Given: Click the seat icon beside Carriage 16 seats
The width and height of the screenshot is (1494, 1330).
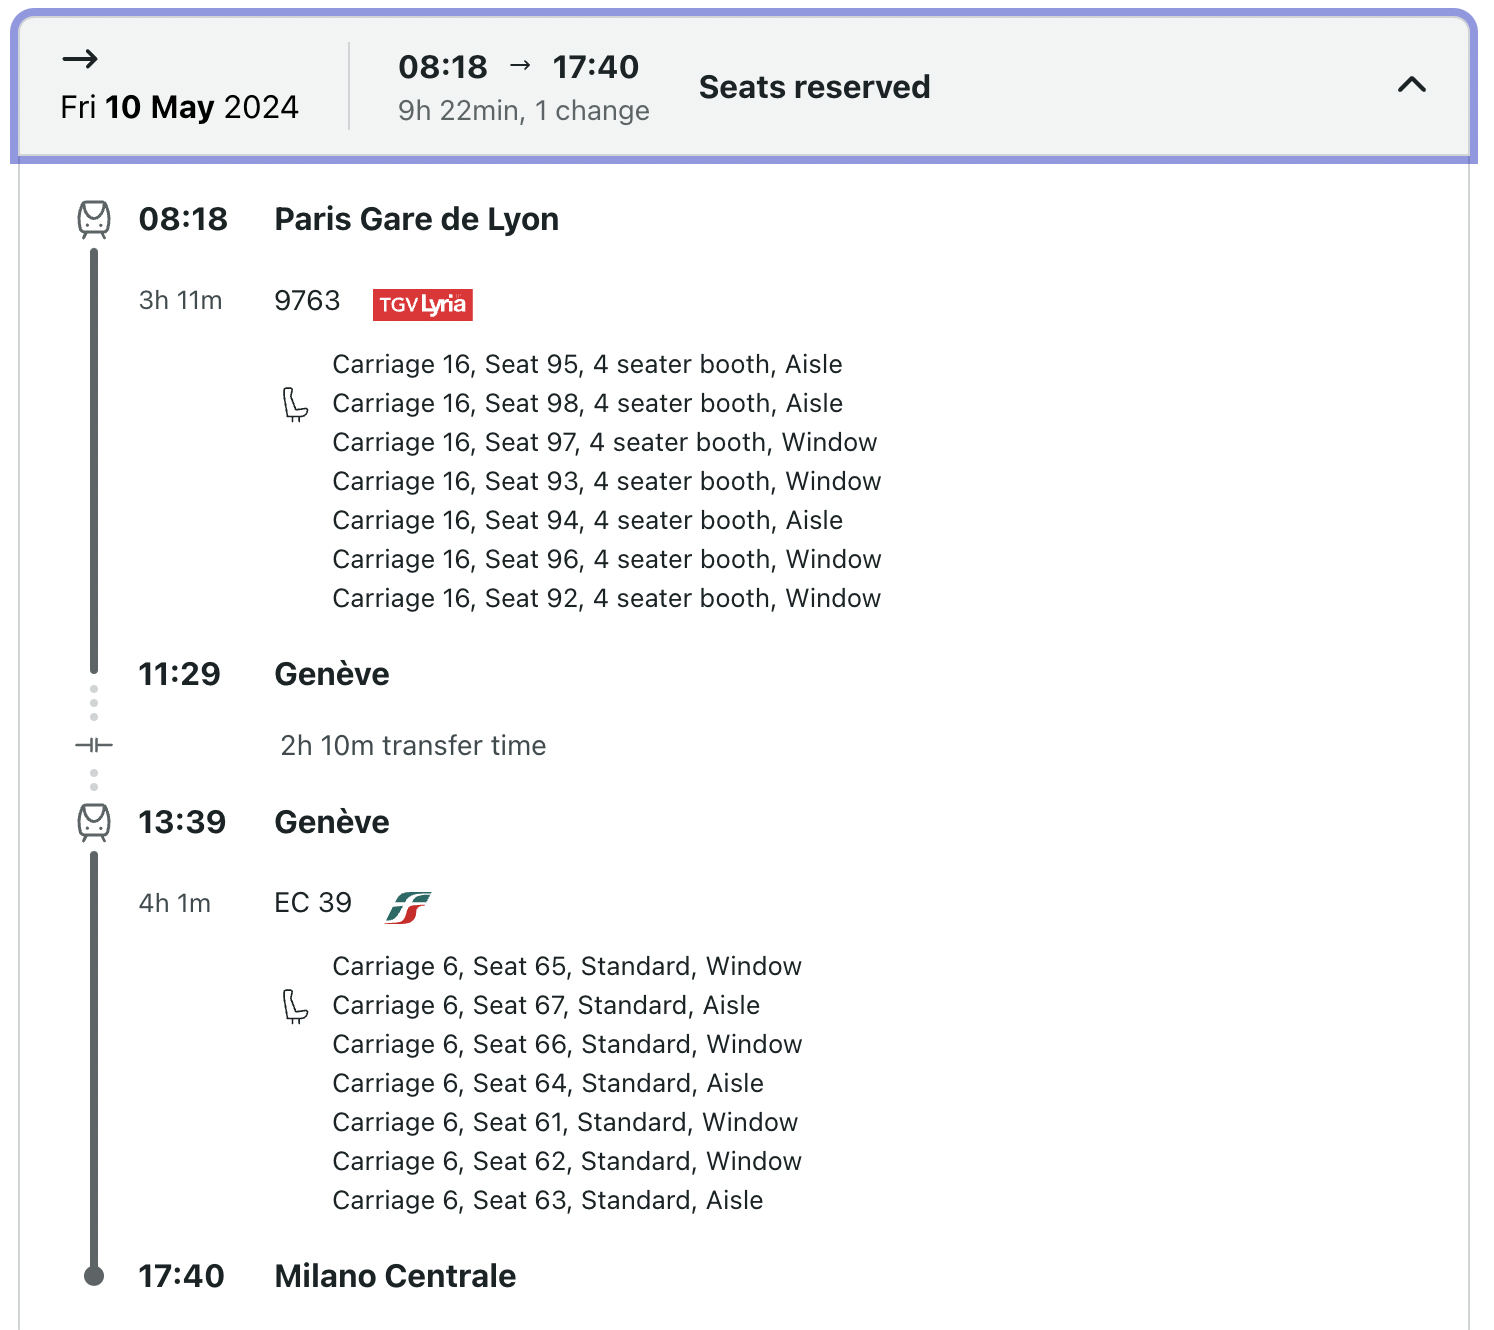Looking at the screenshot, I should pos(295,404).
